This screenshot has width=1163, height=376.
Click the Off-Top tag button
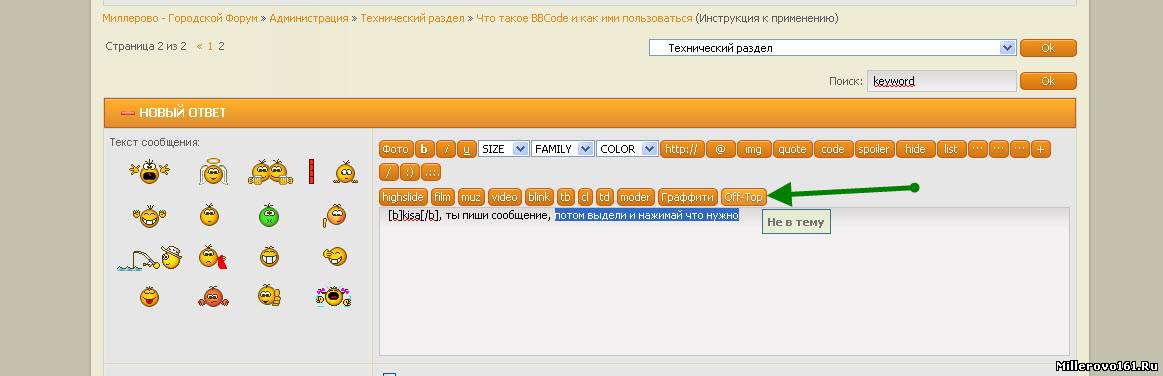[743, 197]
